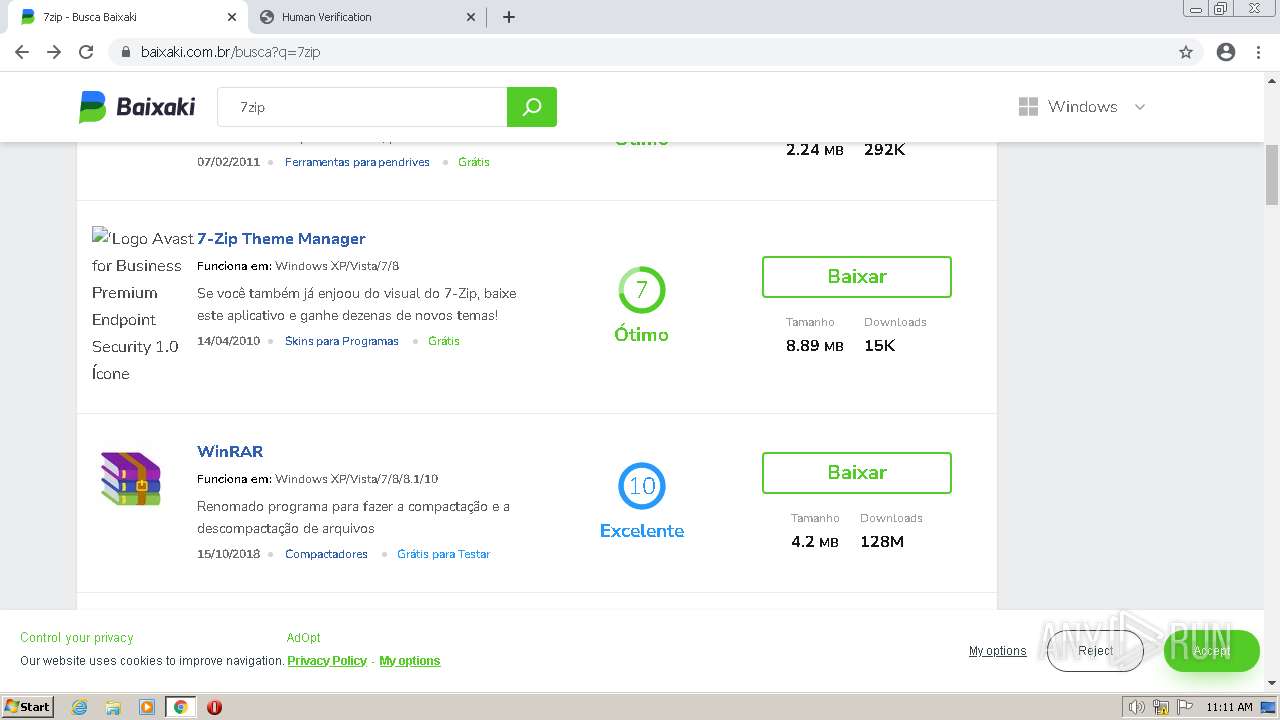Open the WinRAR title link

[x=230, y=451]
